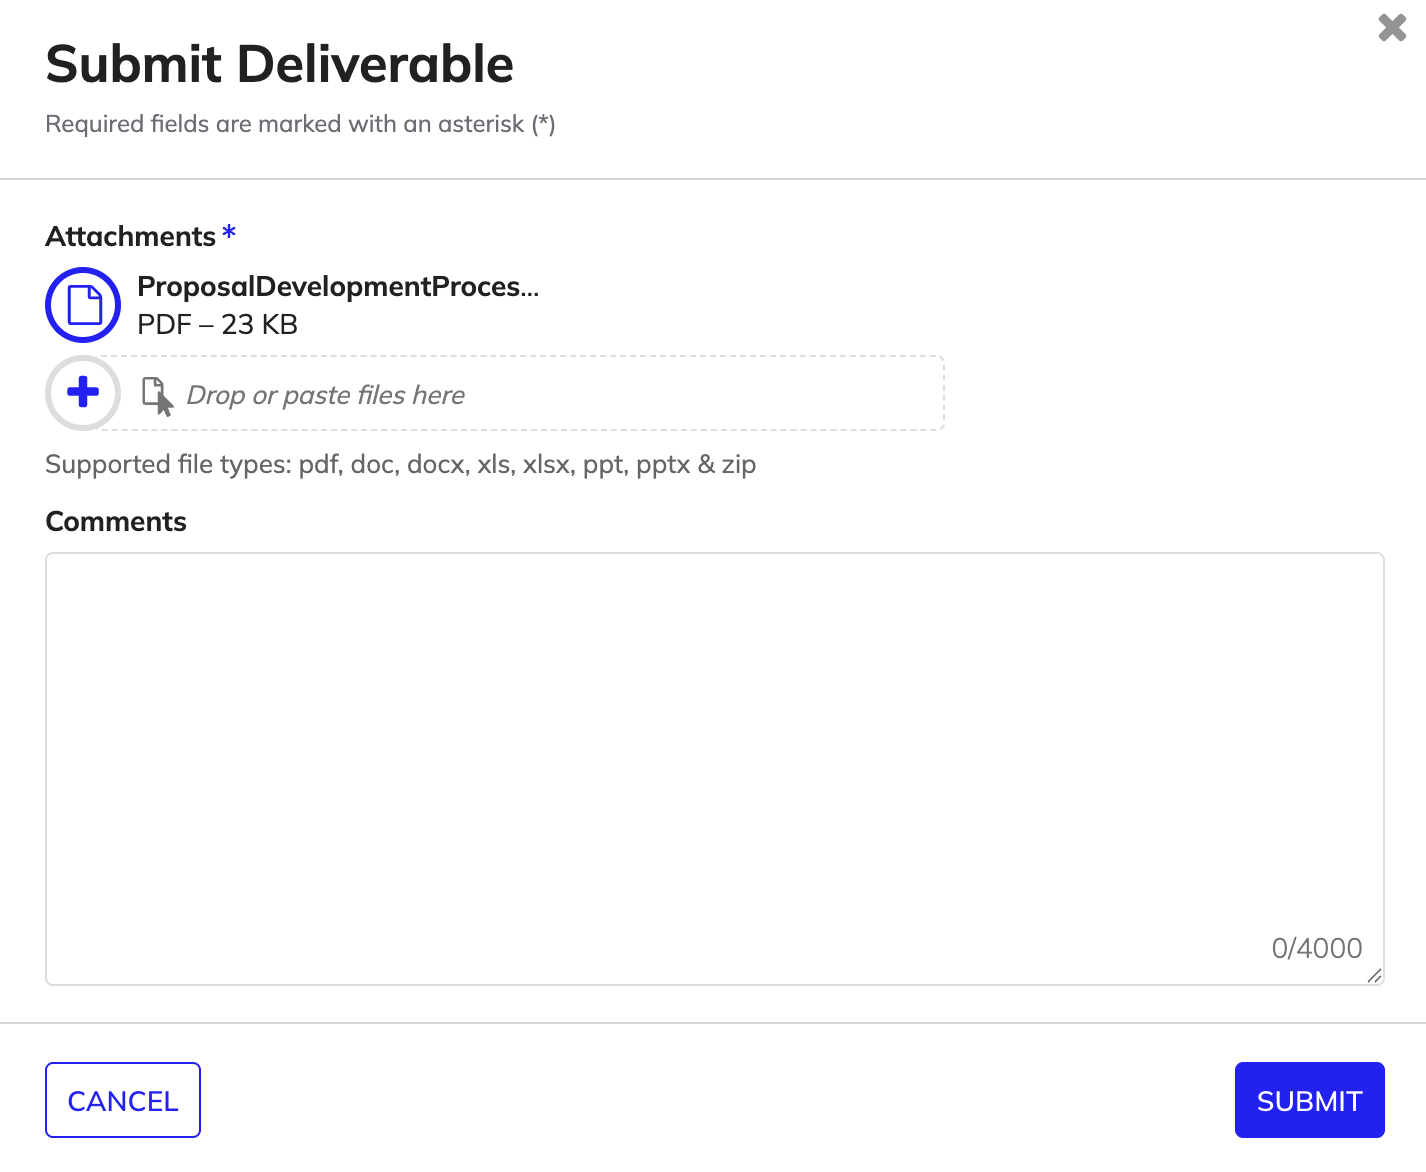The image size is (1426, 1172).
Task: Click the resize handle of the comments field
Action: 1376,977
